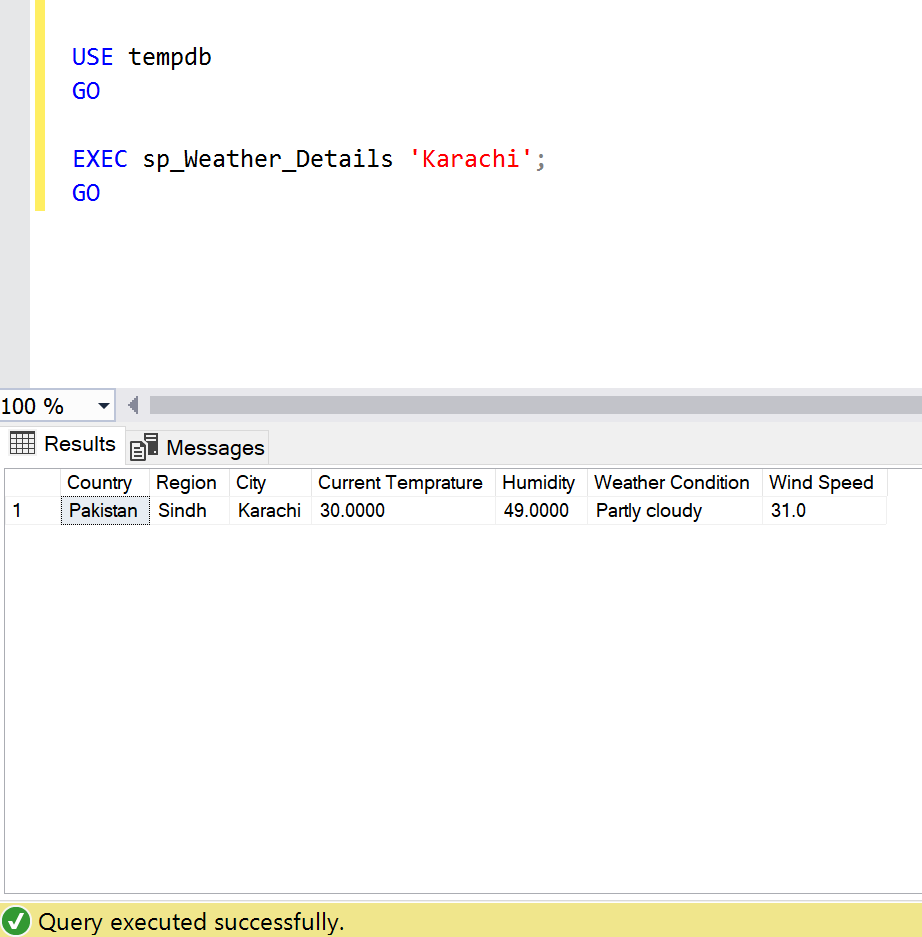This screenshot has height=937, width=922.
Task: Click the horizontal scrollbar left arrow
Action: click(132, 405)
